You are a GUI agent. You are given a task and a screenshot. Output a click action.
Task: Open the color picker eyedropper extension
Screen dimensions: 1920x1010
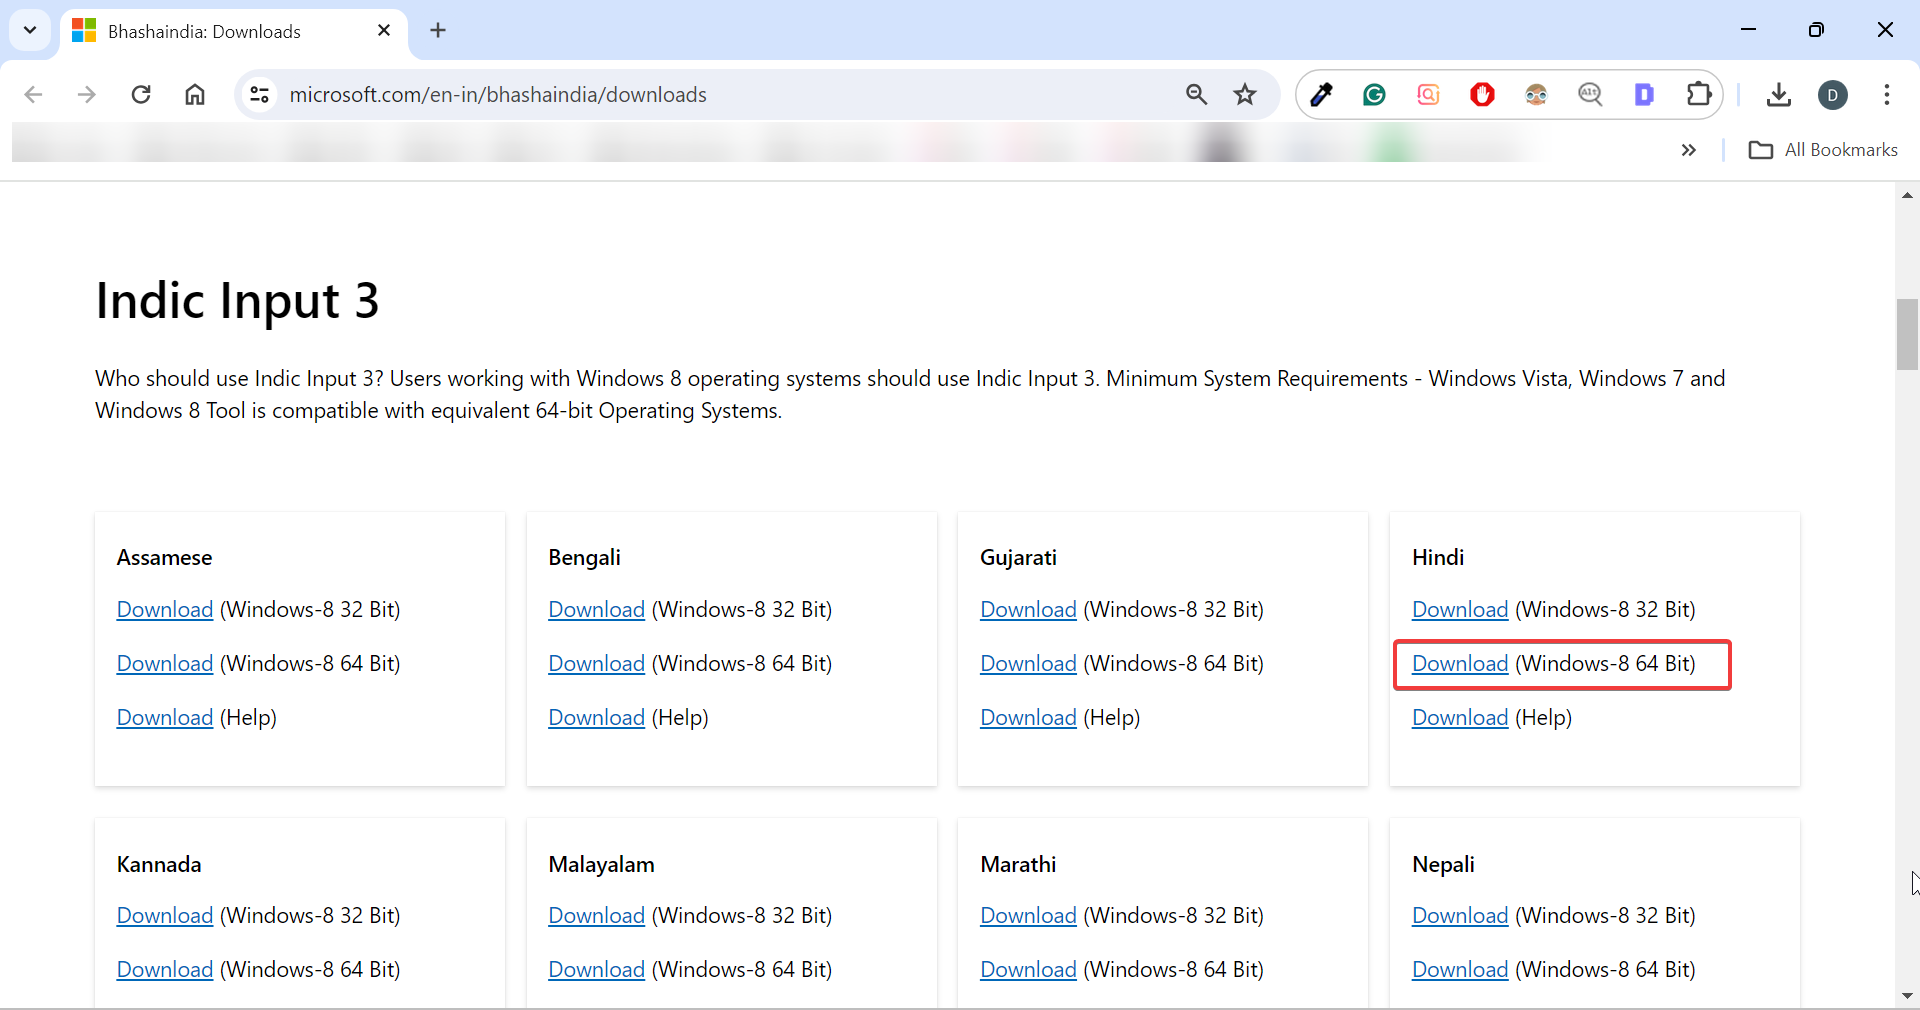1321,95
